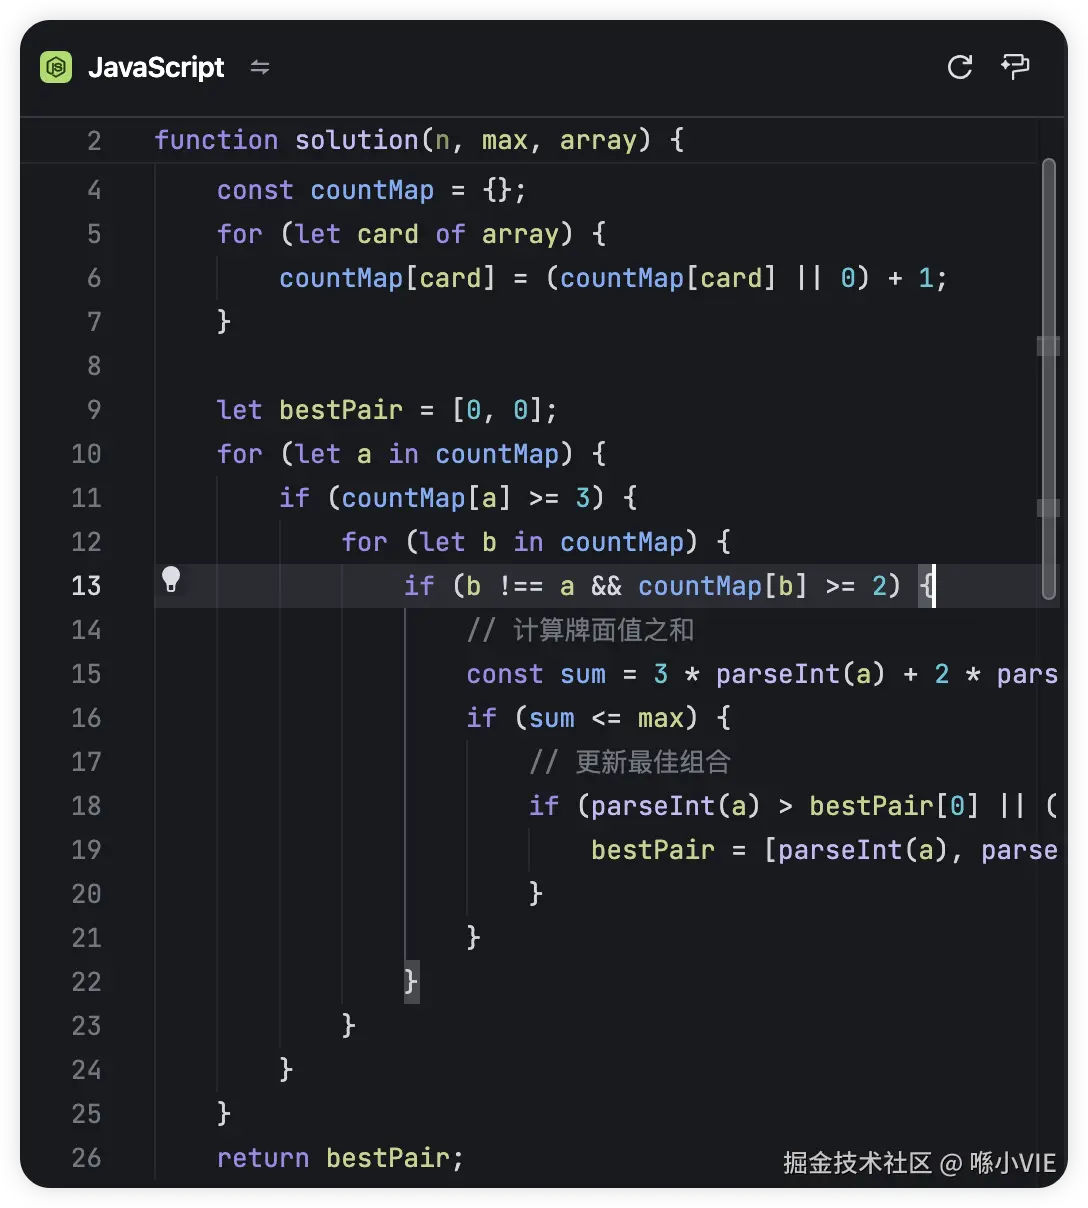Viewport: 1088px width, 1208px height.
Task: Click sticky line number 2 in gutter
Action: coord(94,141)
